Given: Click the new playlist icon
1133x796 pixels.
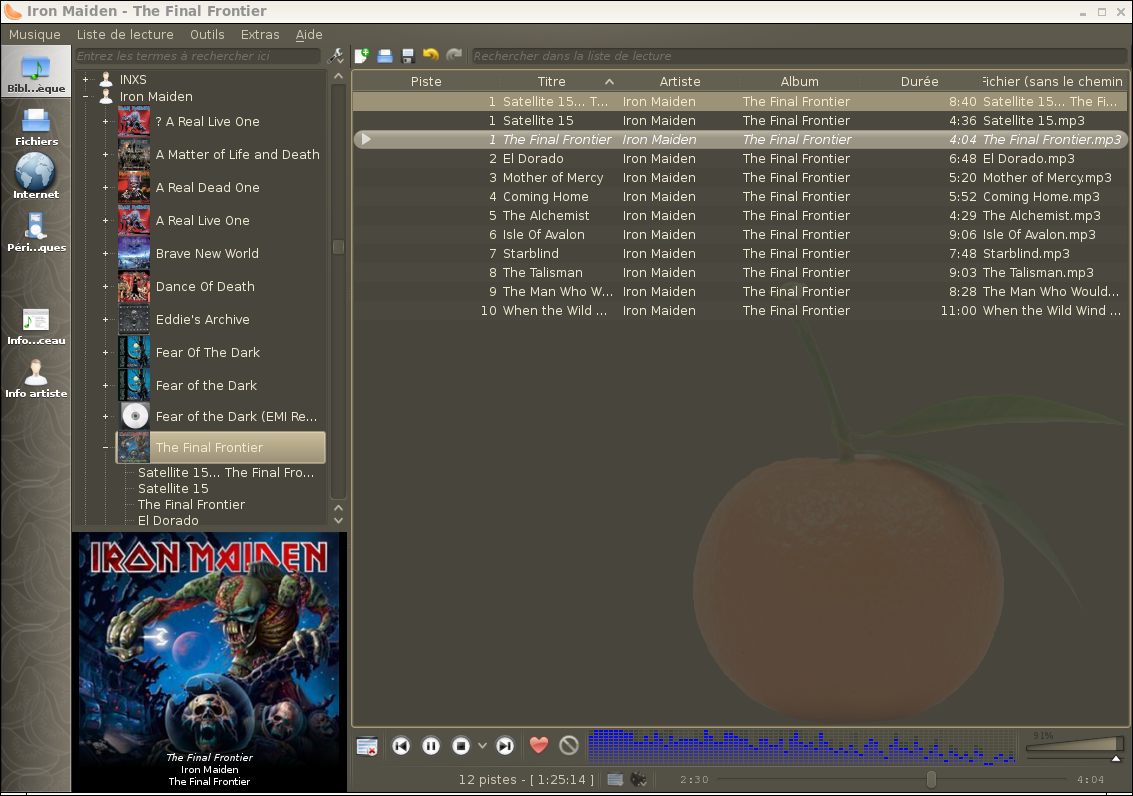Looking at the screenshot, I should click(362, 56).
